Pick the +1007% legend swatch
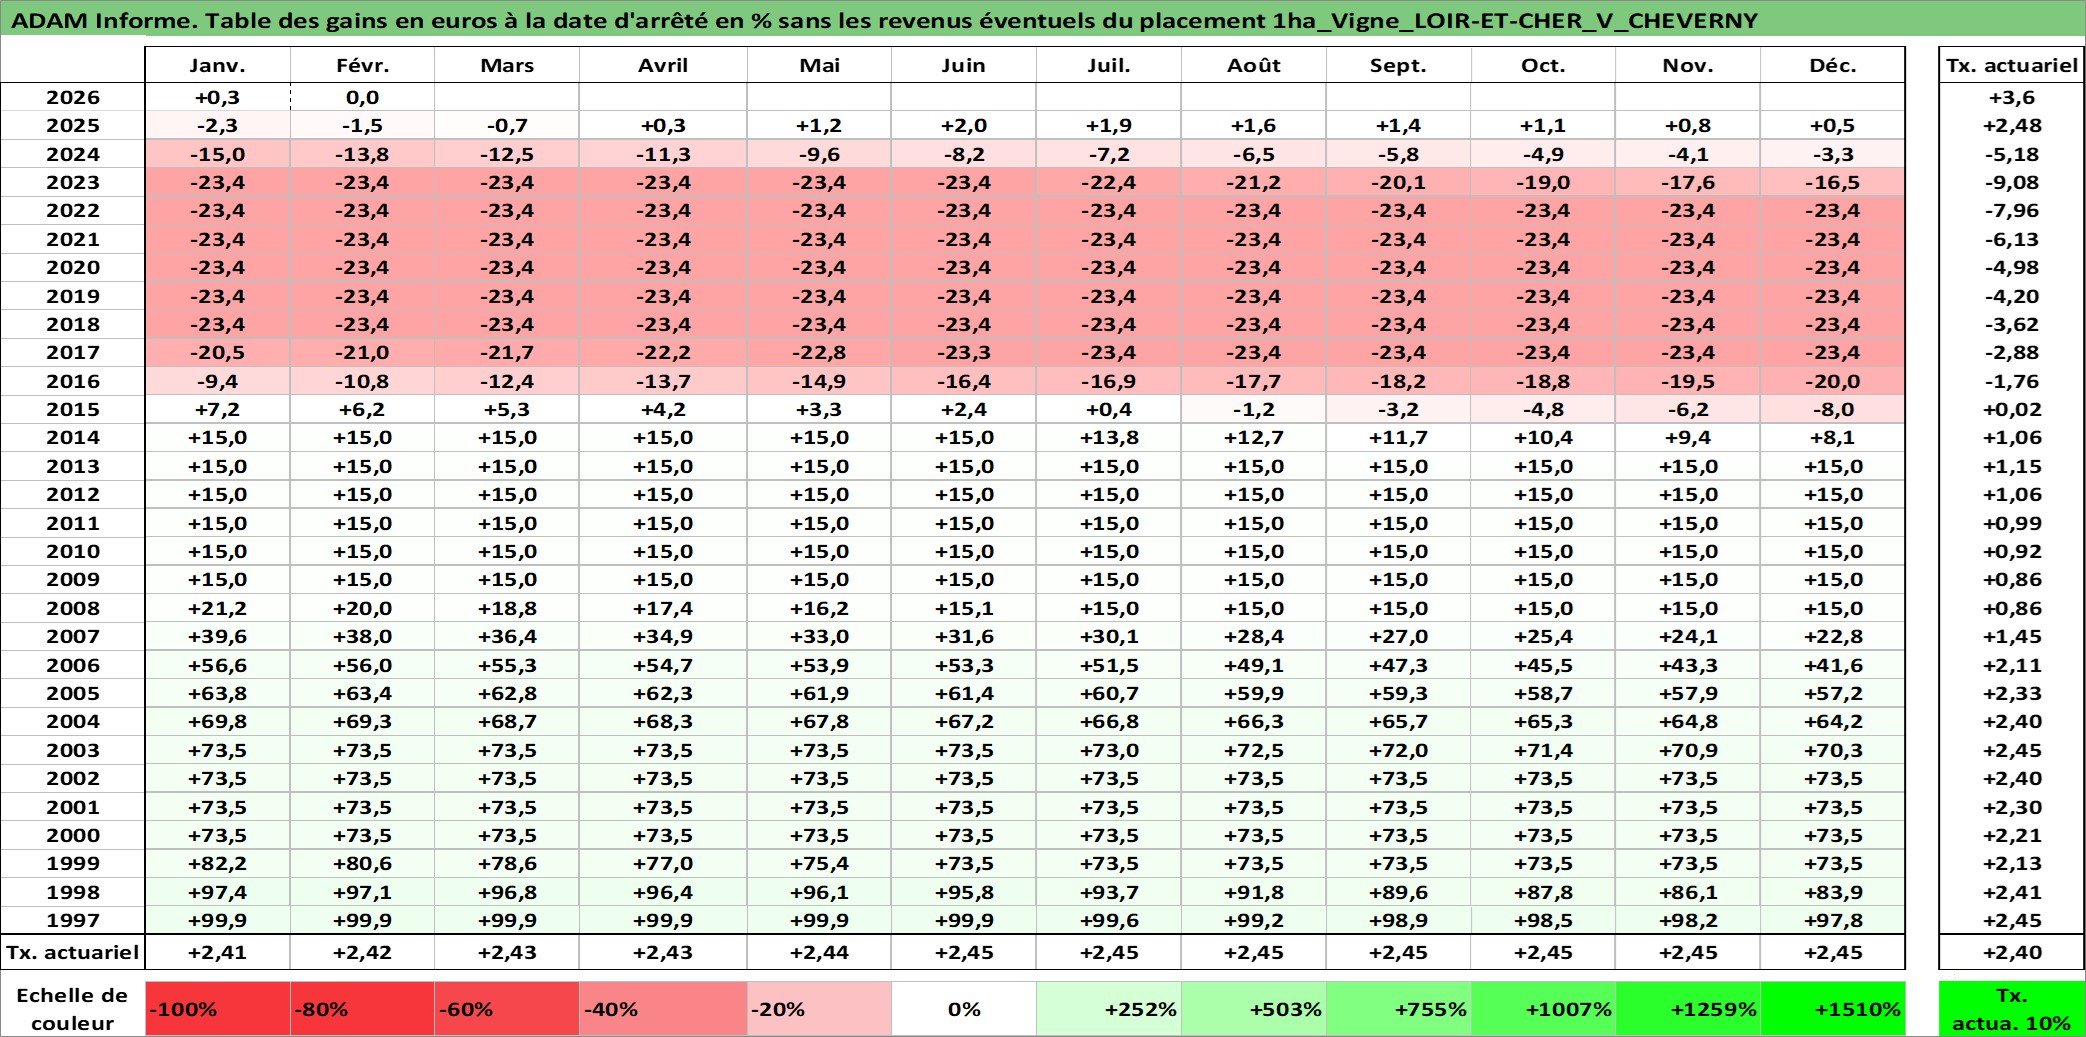The image size is (2086, 1037). (x=1543, y=1009)
